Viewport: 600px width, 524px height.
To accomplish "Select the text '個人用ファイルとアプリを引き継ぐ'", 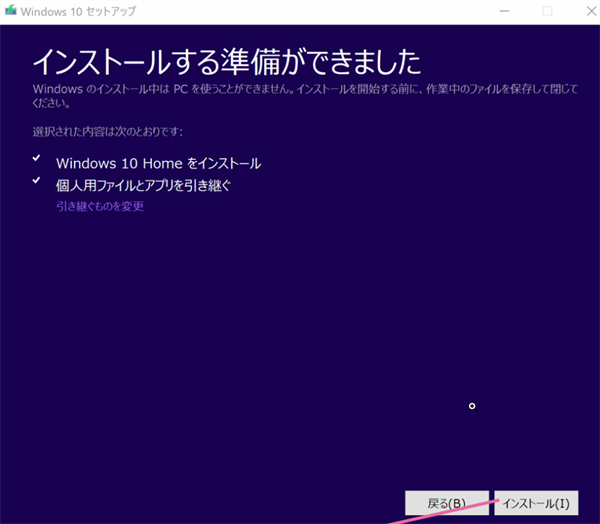I will pyautogui.click(x=143, y=186).
